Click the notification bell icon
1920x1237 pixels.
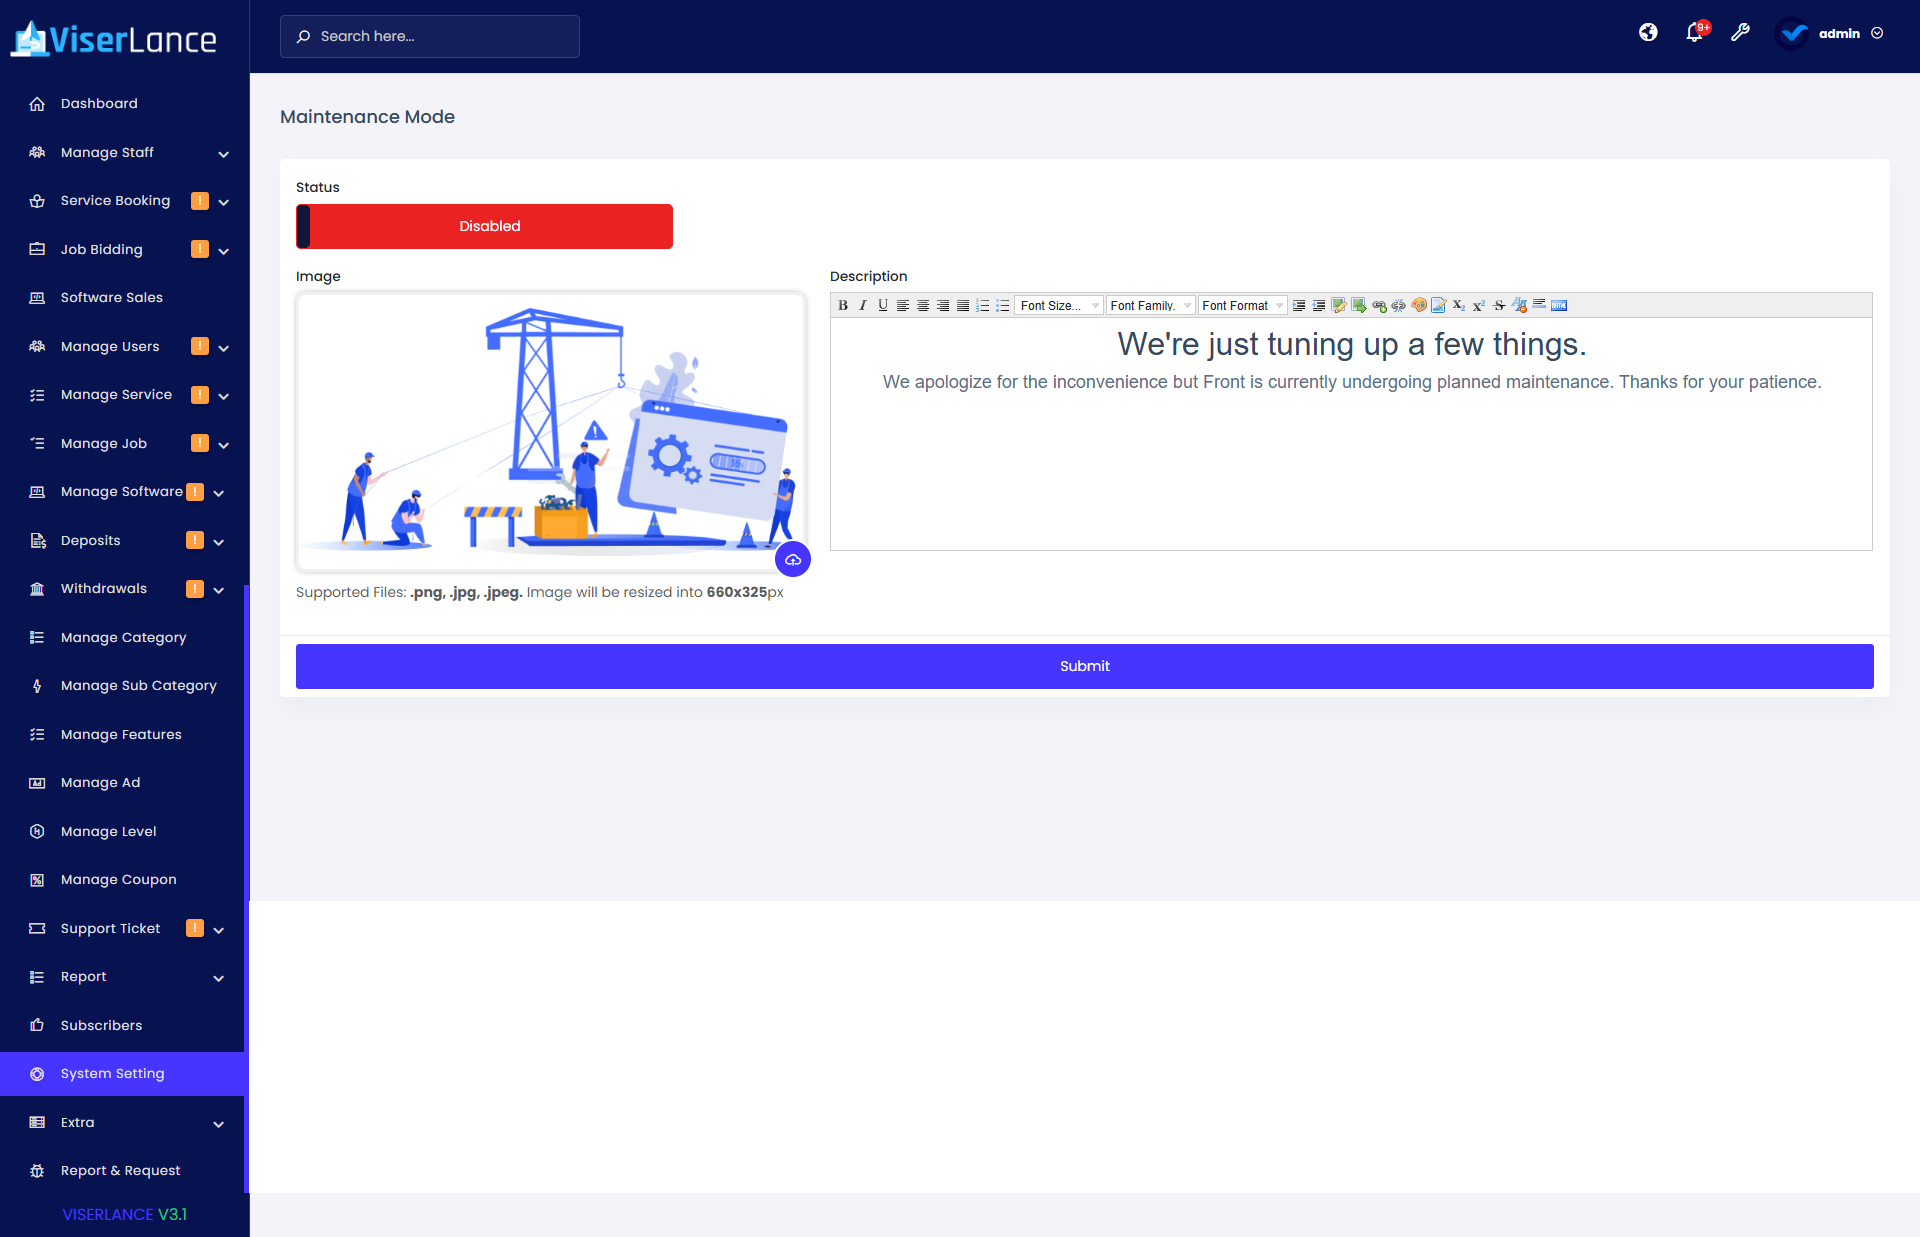(x=1694, y=33)
